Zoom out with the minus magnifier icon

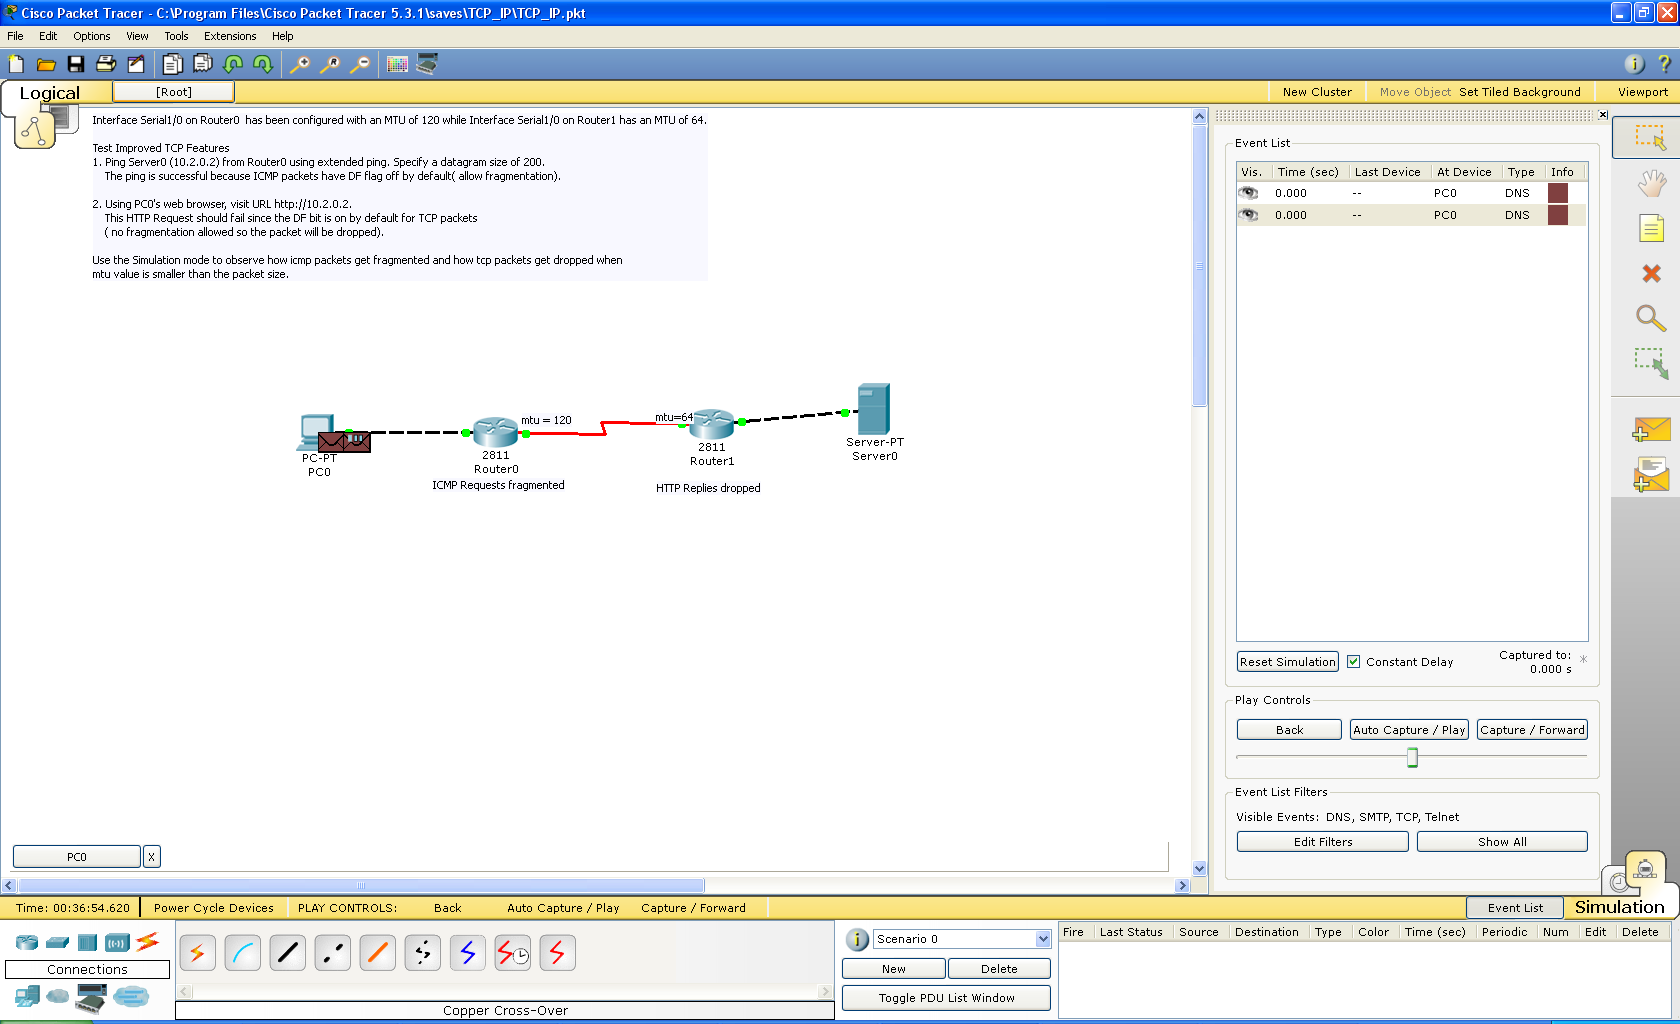(x=360, y=64)
